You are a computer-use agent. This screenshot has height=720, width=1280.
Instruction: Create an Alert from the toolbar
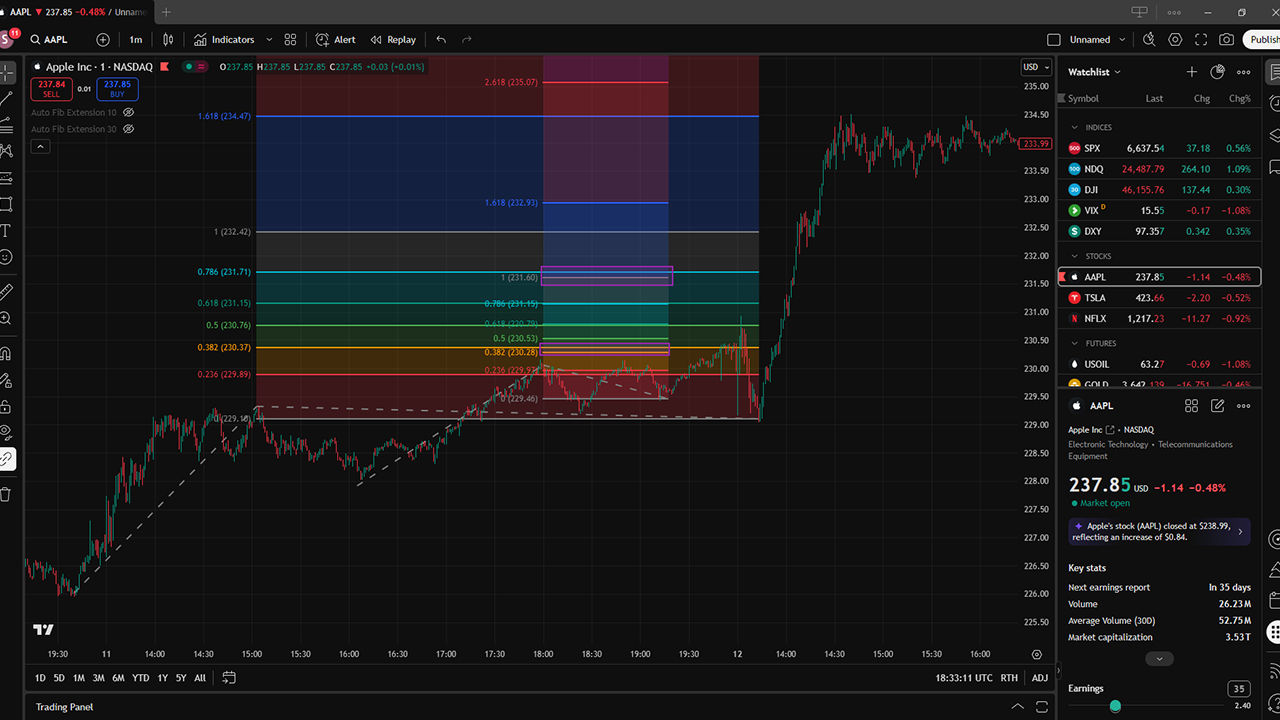point(335,40)
